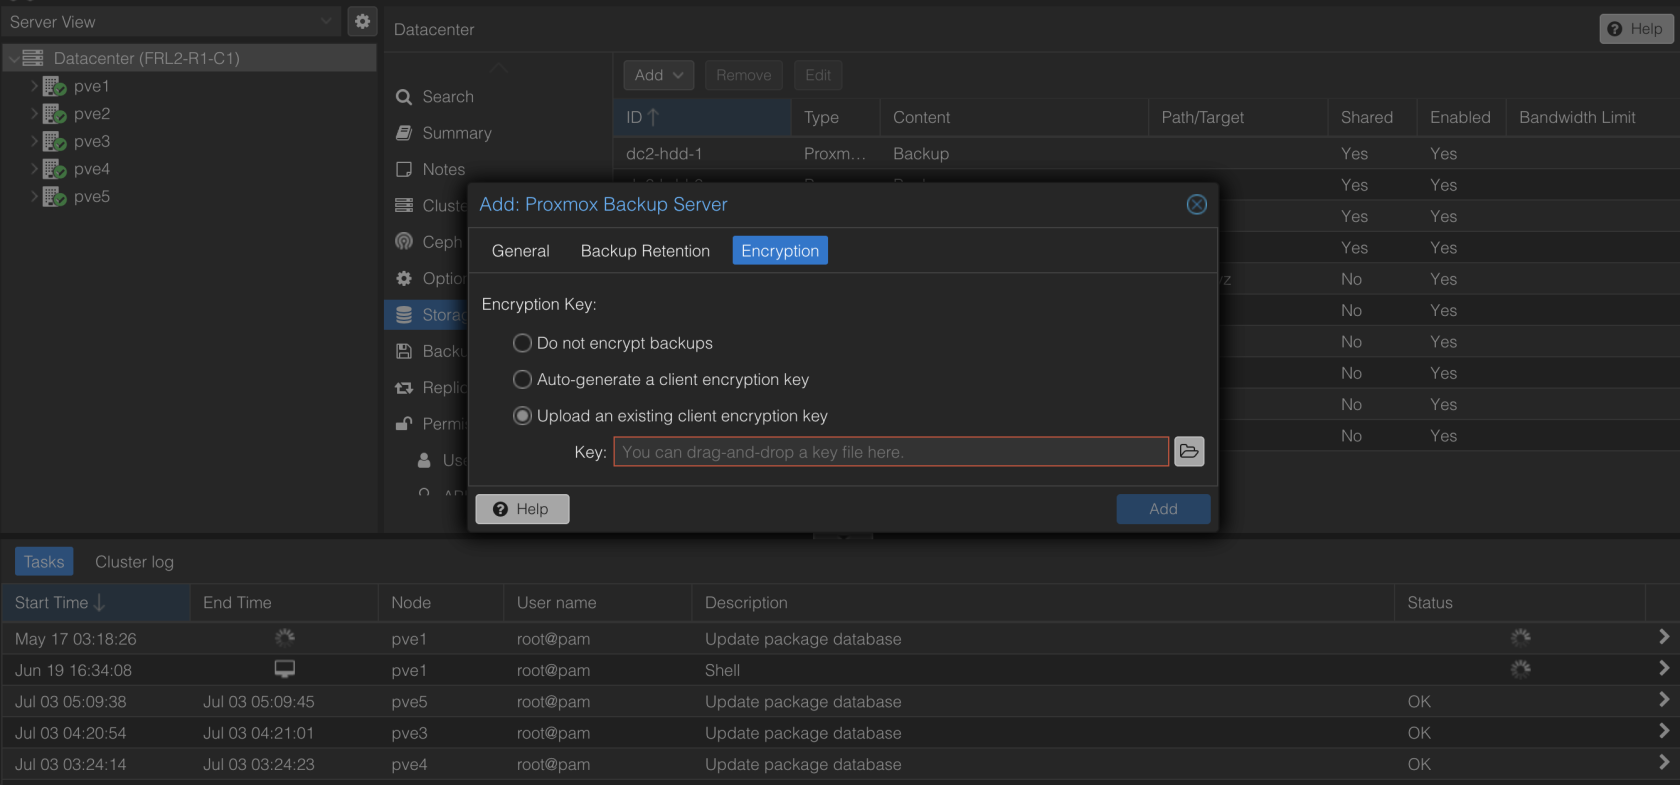
Task: Open details arrow for Shell task
Action: point(1664,668)
